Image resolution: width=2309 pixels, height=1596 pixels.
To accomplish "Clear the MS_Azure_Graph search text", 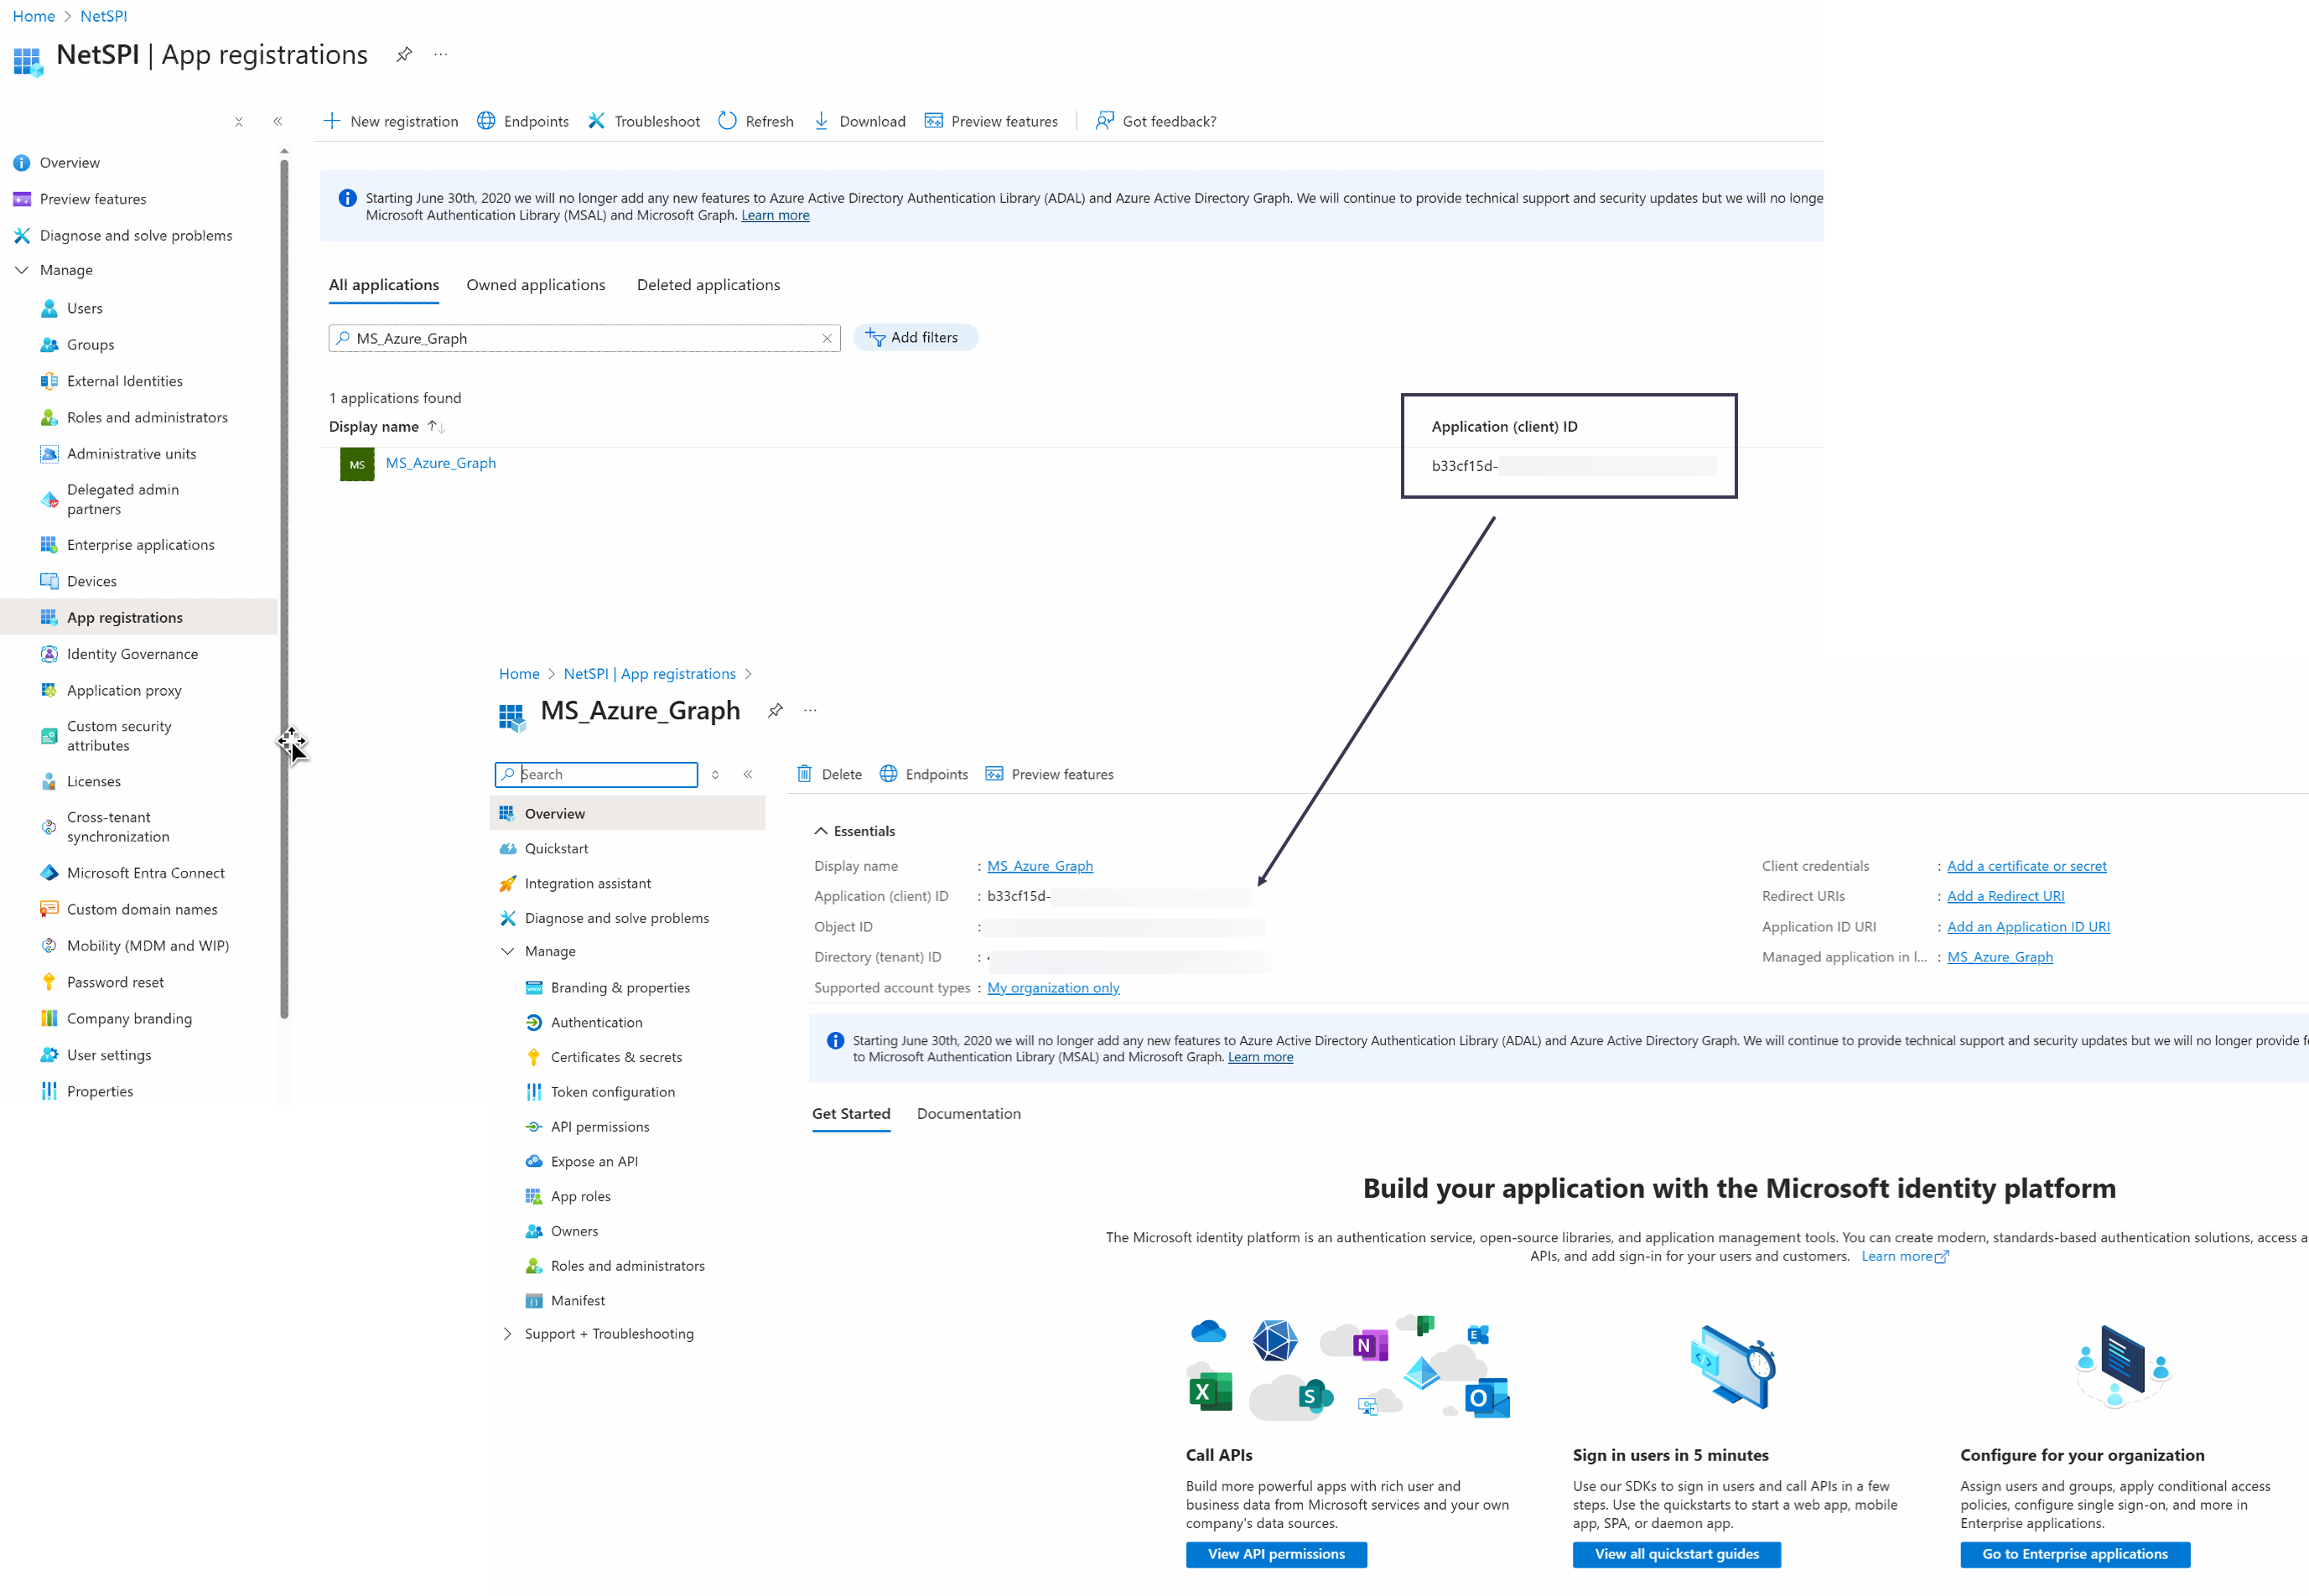I will 827,338.
